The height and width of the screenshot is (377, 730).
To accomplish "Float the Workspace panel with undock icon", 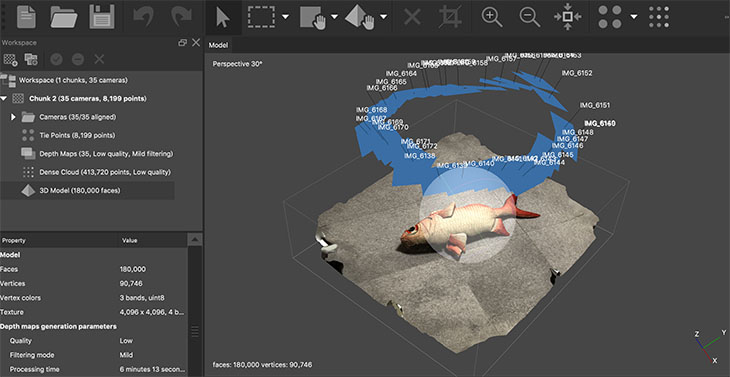I will pos(182,43).
